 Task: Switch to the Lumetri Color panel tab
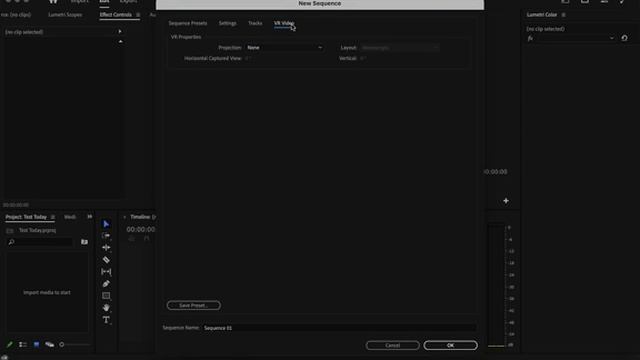tap(542, 15)
